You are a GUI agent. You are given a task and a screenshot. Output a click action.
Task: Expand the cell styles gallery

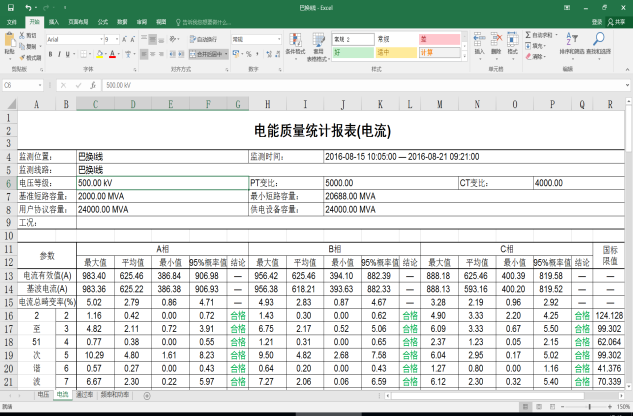point(464,57)
